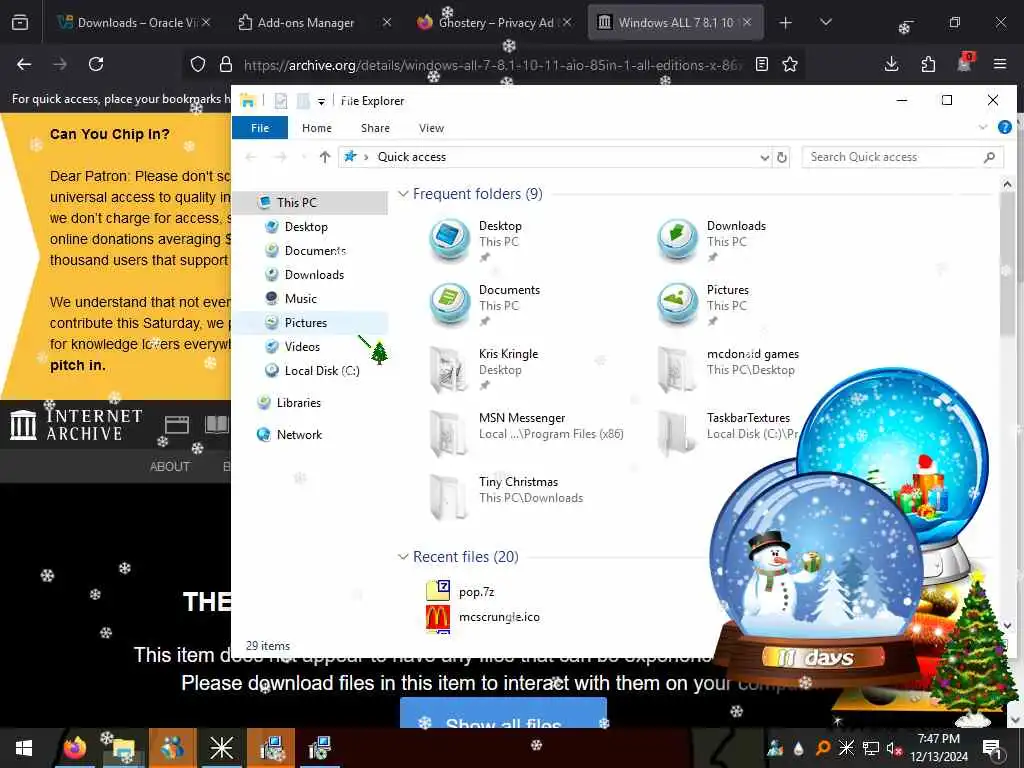Click the File Explorer forward arrow
The height and width of the screenshot is (768, 1024).
[x=281, y=157]
